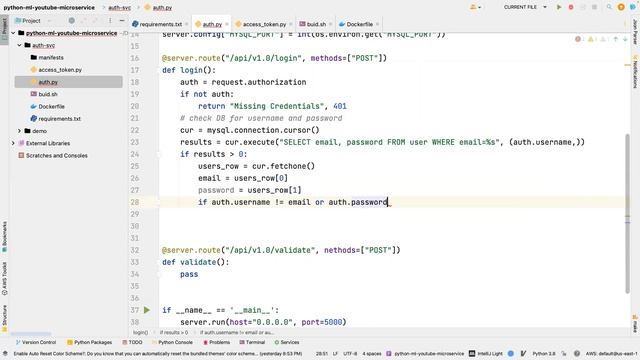640x360 pixels.
Task: Click the editor vertical scrollbar
Action: coord(627,213)
